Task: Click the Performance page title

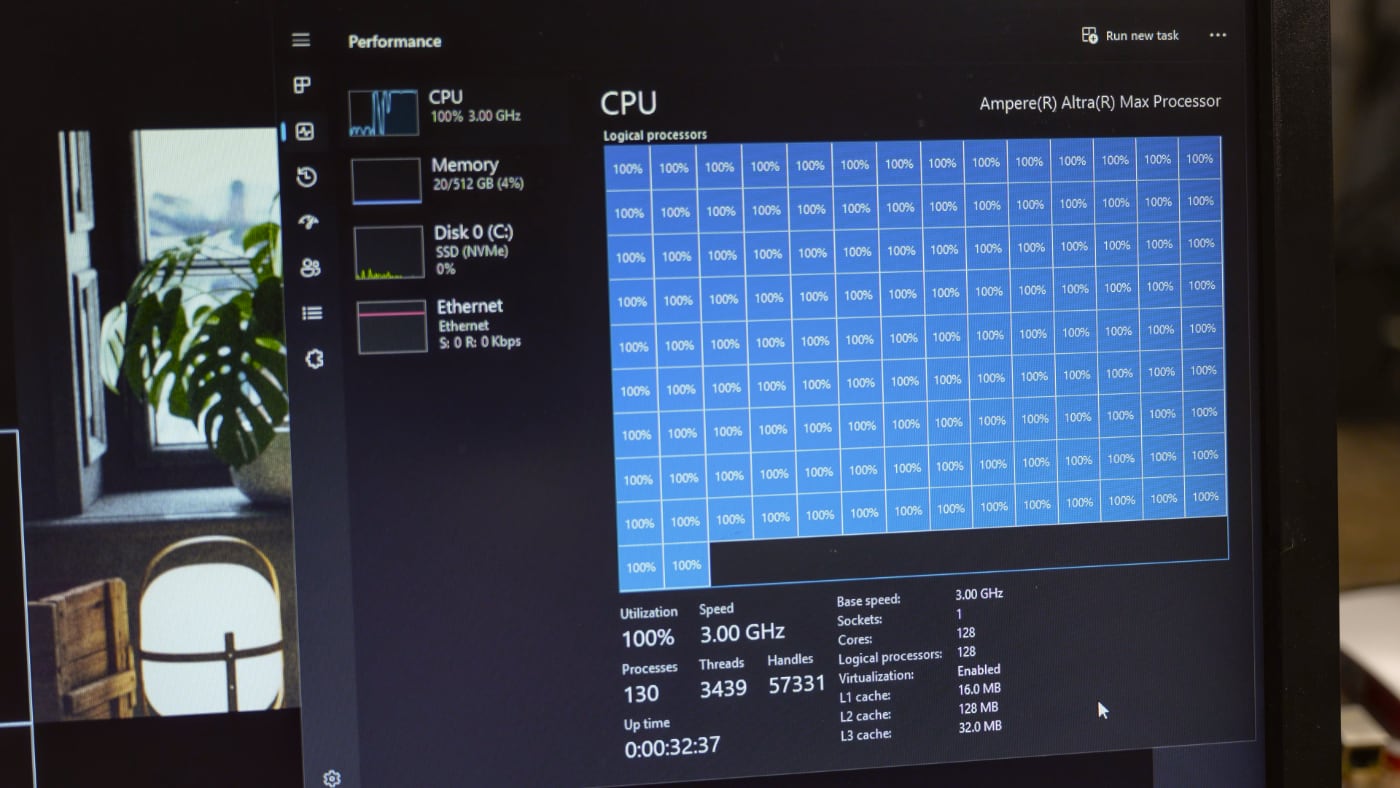Action: pos(394,41)
